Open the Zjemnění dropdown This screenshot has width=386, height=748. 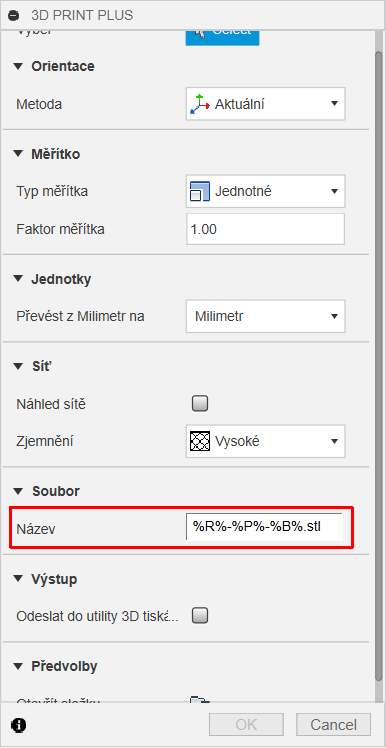tap(265, 441)
